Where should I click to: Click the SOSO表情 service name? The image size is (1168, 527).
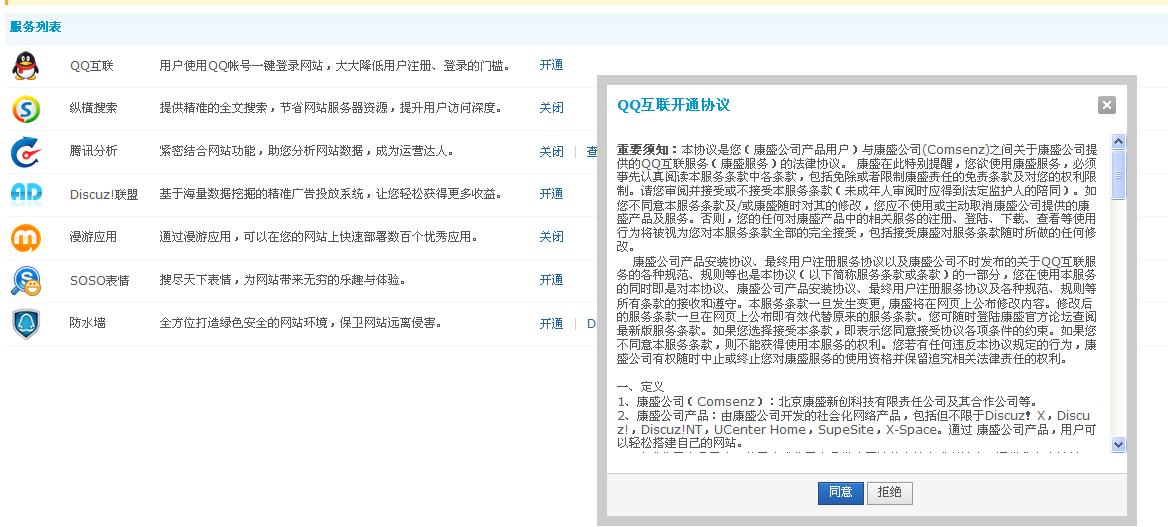100,281
